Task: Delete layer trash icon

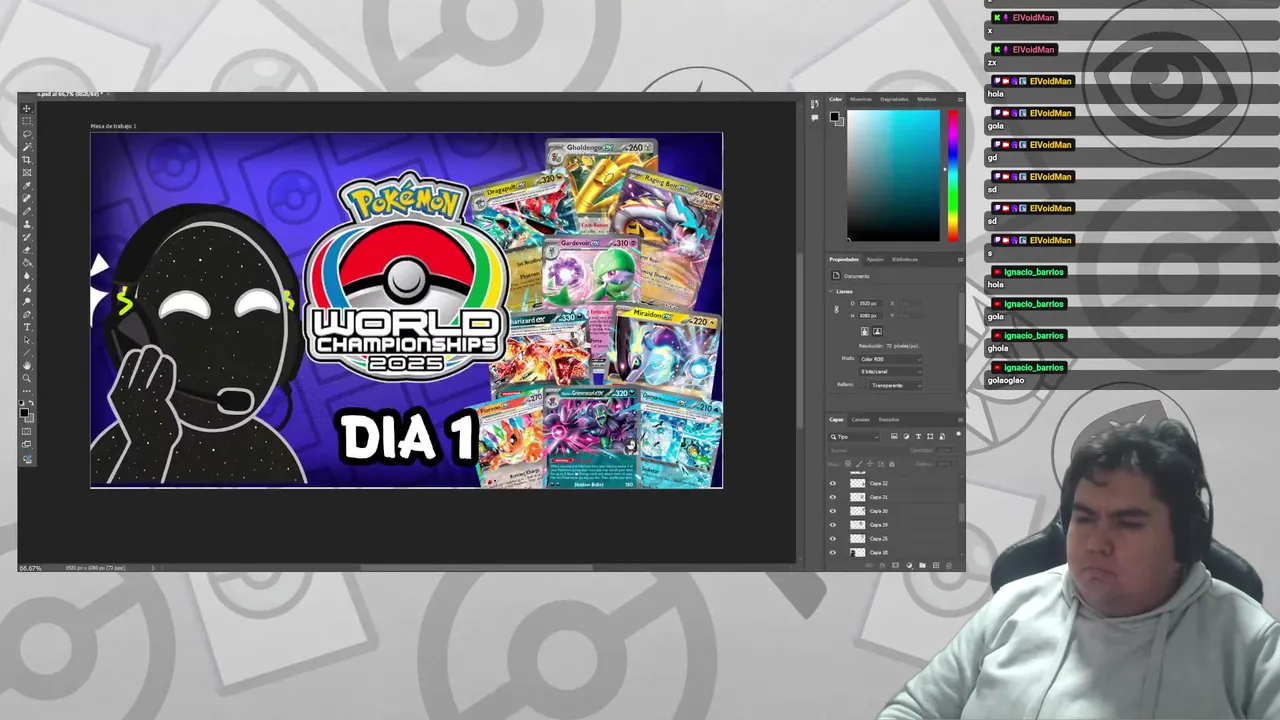Action: (949, 565)
